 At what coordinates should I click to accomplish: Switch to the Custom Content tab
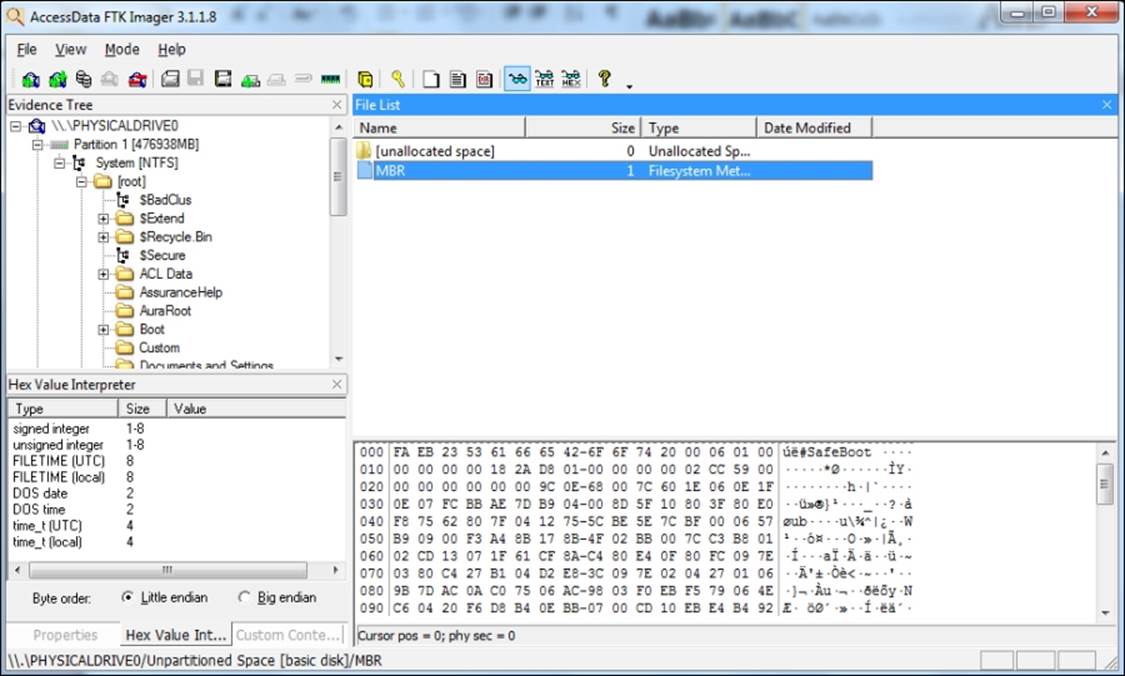click(287, 635)
